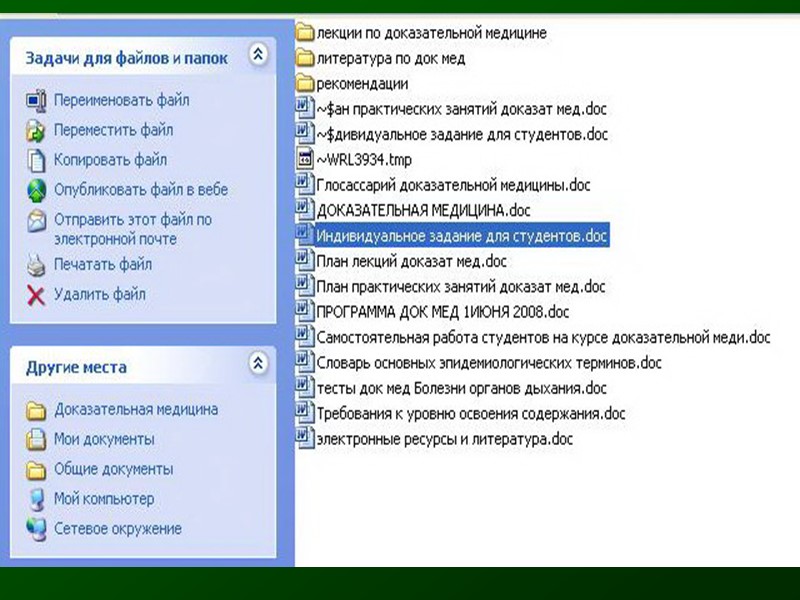This screenshot has height=600, width=800.
Task: Click the Word icon of ДОКАЗАТЕЛЬНАЯ МЕДИЦИНА.doc
Action: [305, 210]
